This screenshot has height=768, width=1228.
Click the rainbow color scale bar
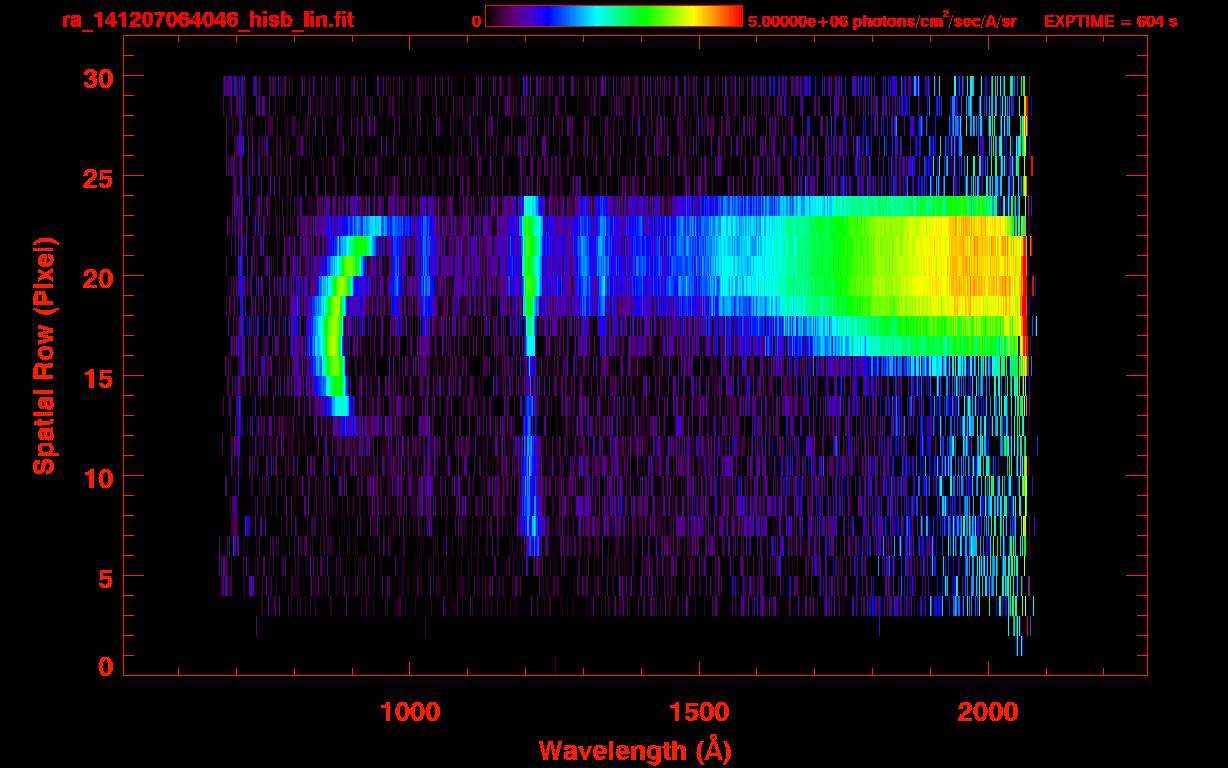(614, 16)
